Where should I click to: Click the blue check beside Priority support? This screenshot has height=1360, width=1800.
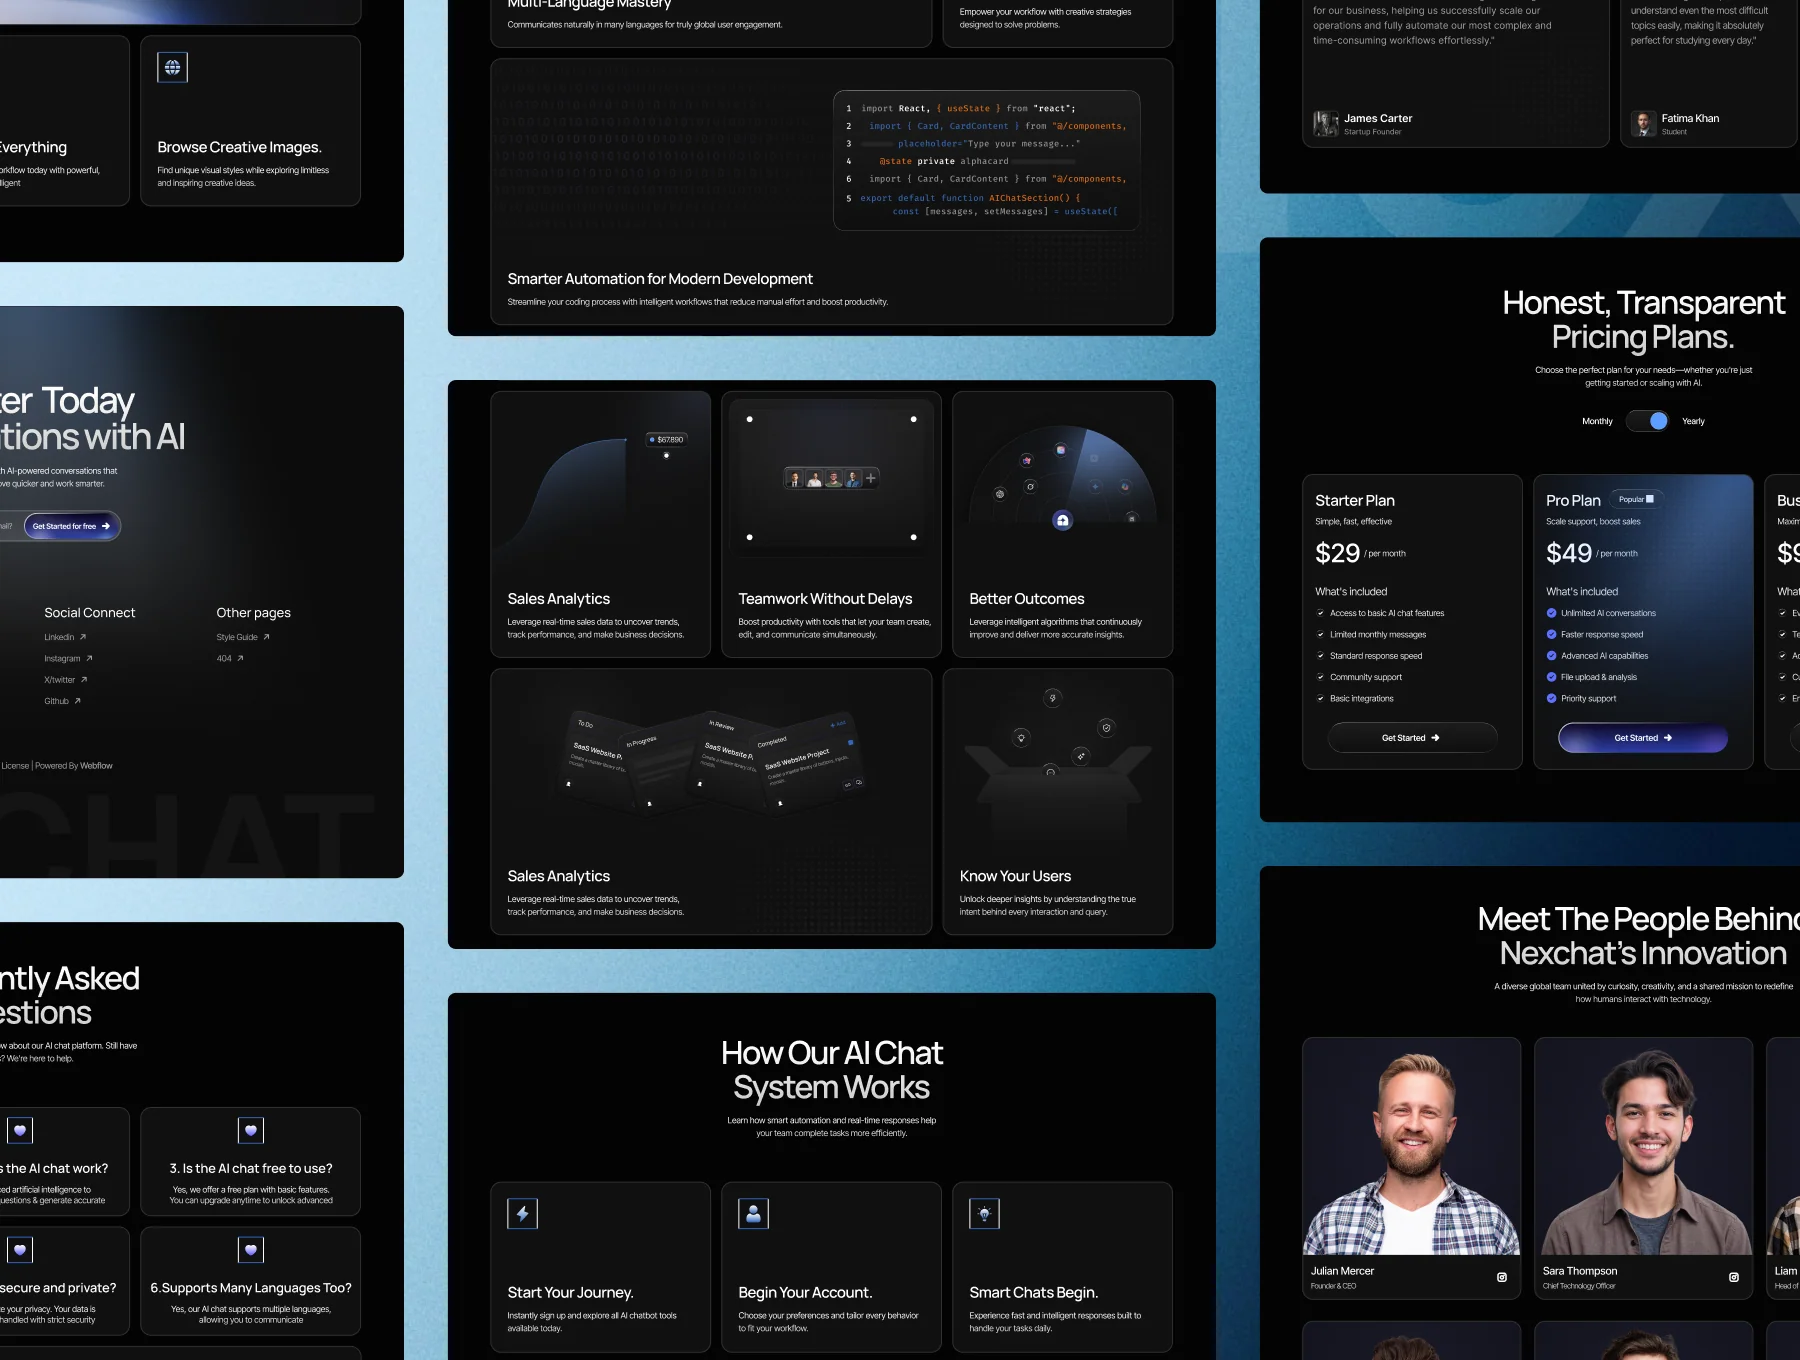point(1551,699)
